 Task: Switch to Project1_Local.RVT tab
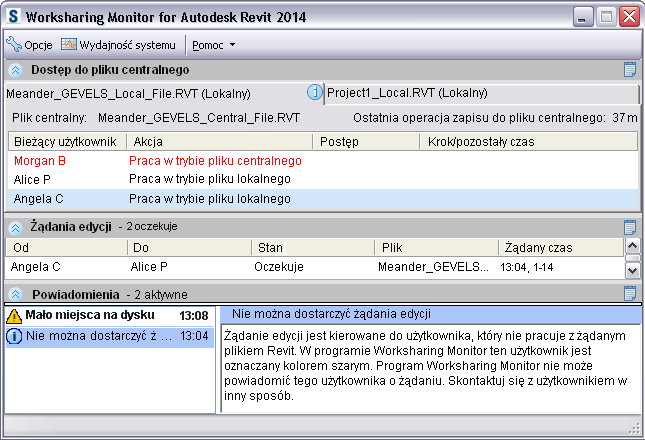point(481,94)
